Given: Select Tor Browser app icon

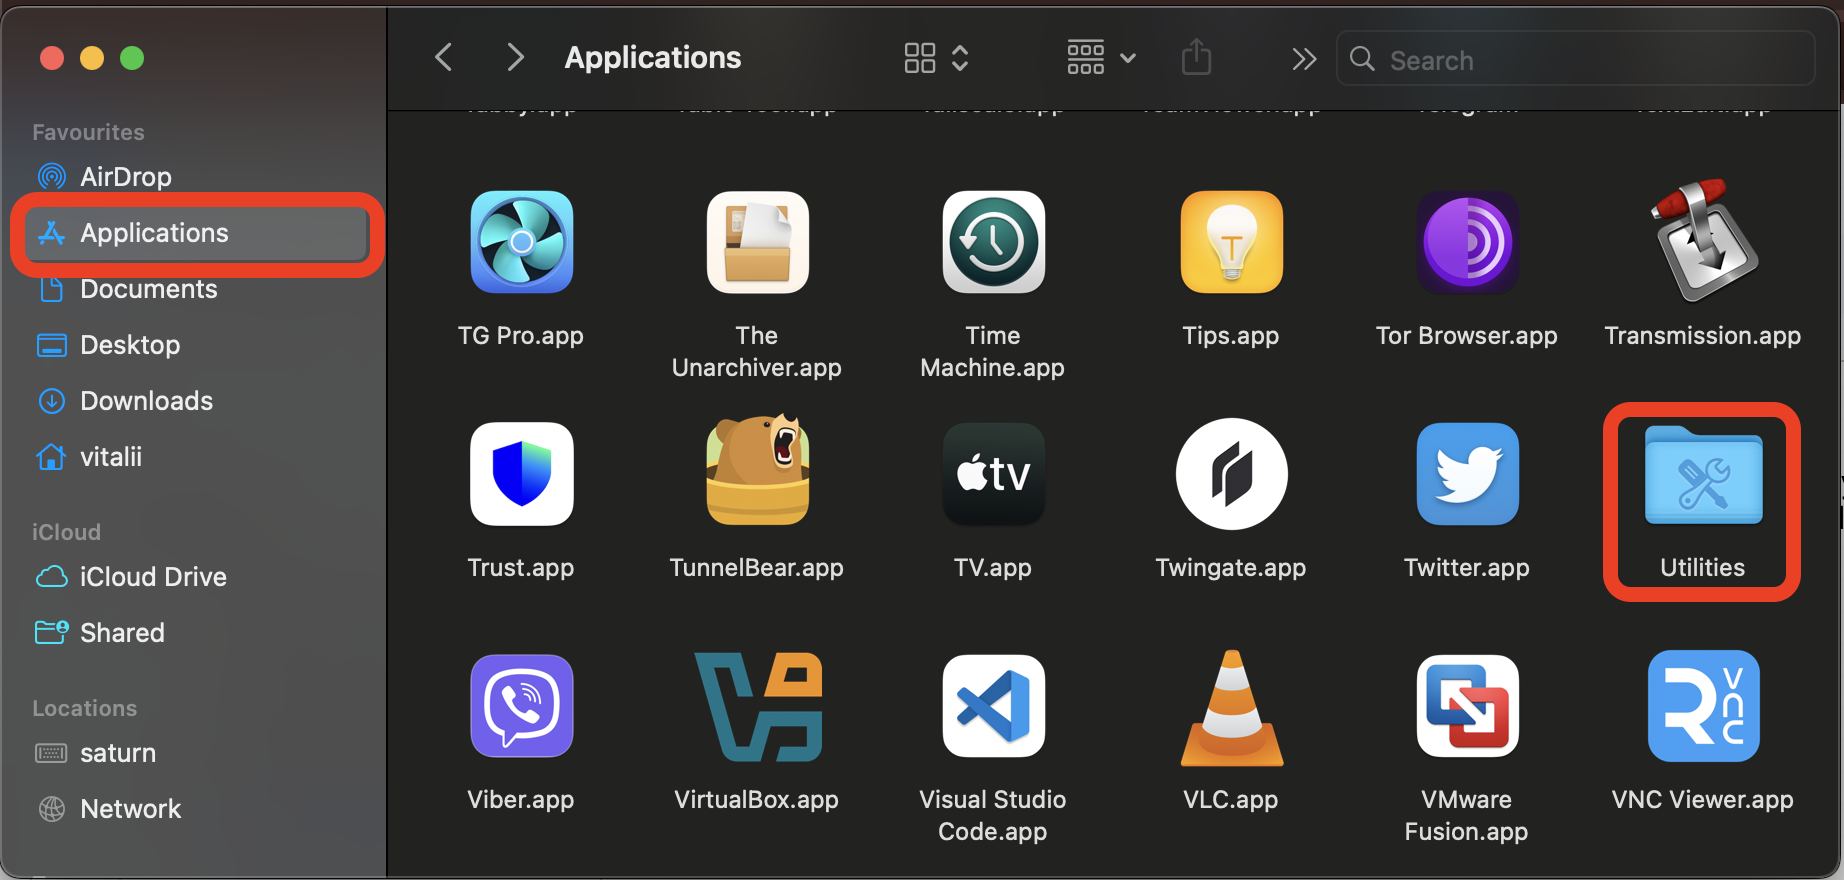Looking at the screenshot, I should tap(1467, 242).
